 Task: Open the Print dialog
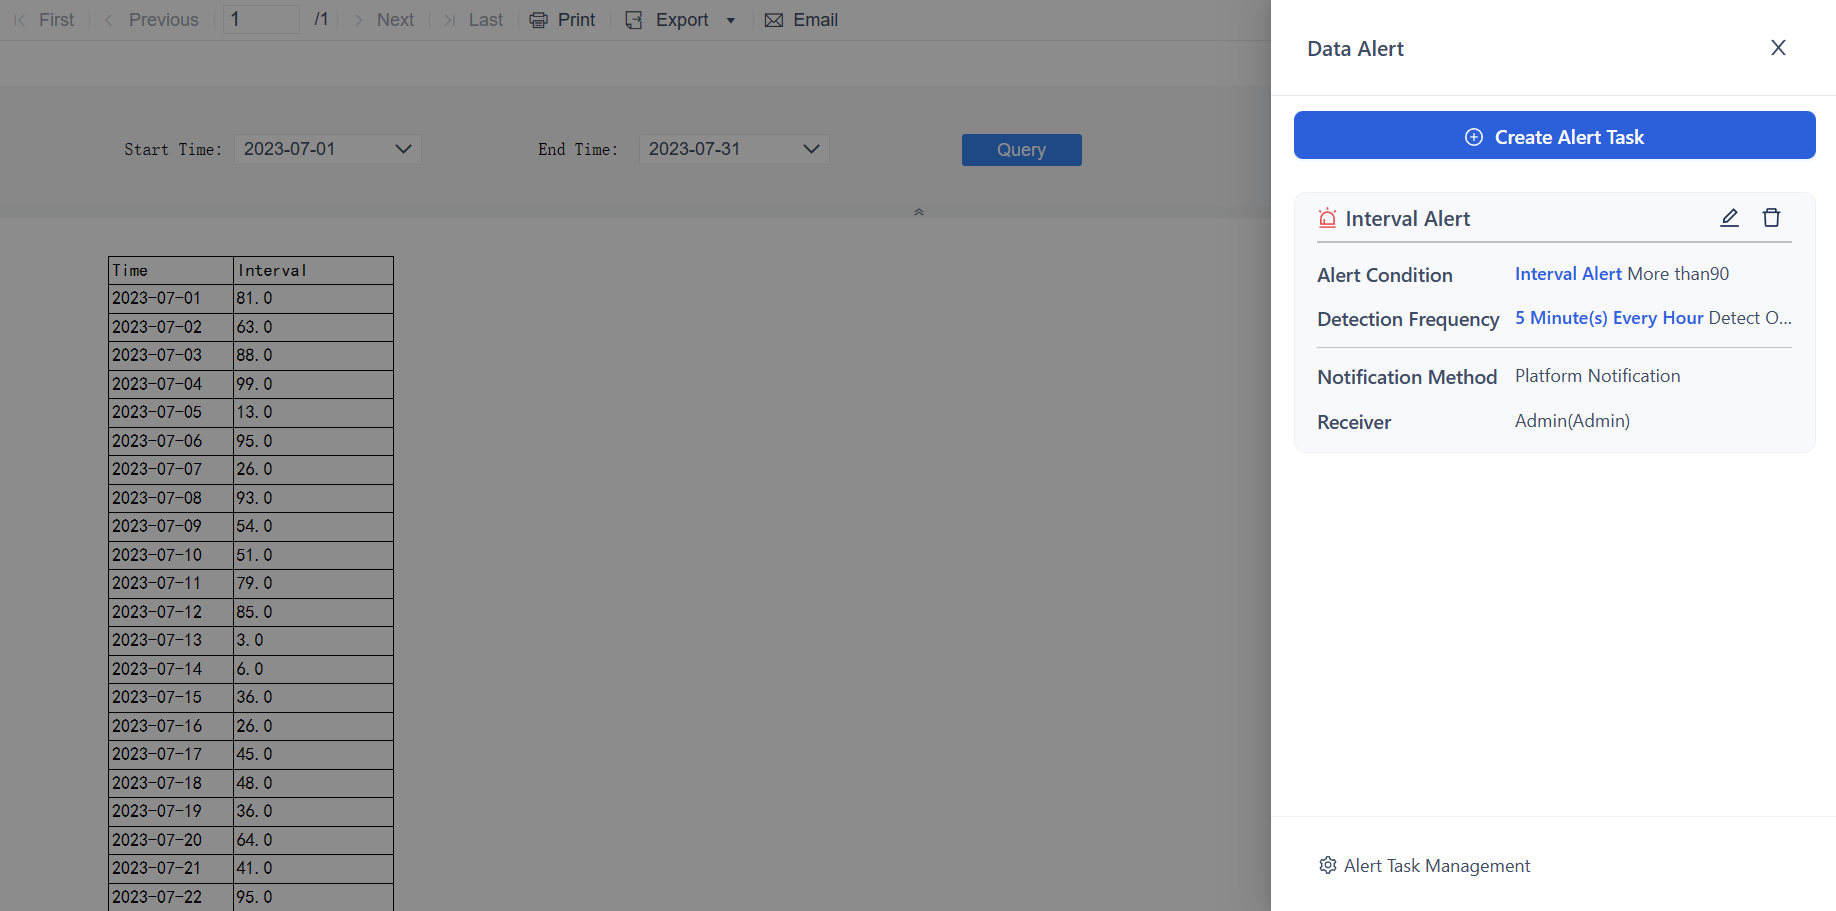(562, 19)
